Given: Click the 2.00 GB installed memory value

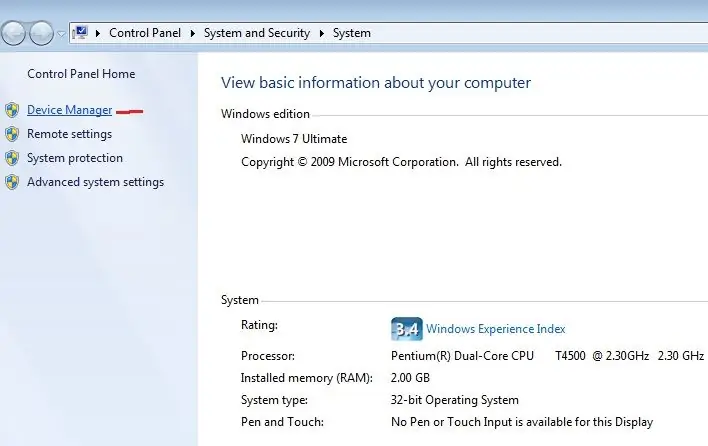Looking at the screenshot, I should tap(410, 378).
